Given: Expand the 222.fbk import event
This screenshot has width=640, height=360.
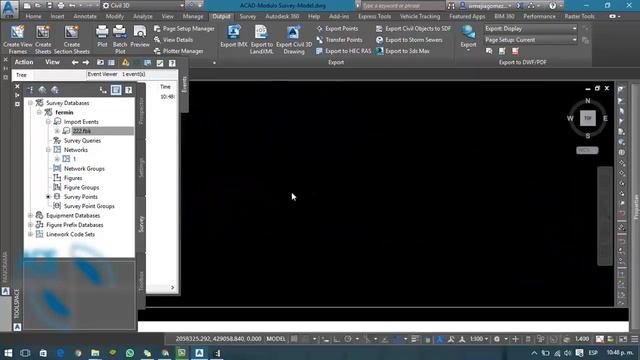Looking at the screenshot, I should 57,131.
